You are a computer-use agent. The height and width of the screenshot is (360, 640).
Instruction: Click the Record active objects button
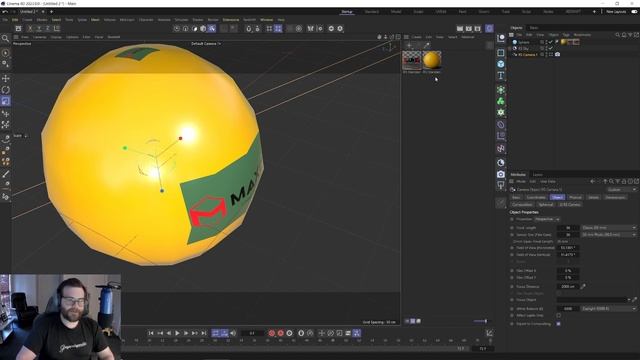click(271, 333)
